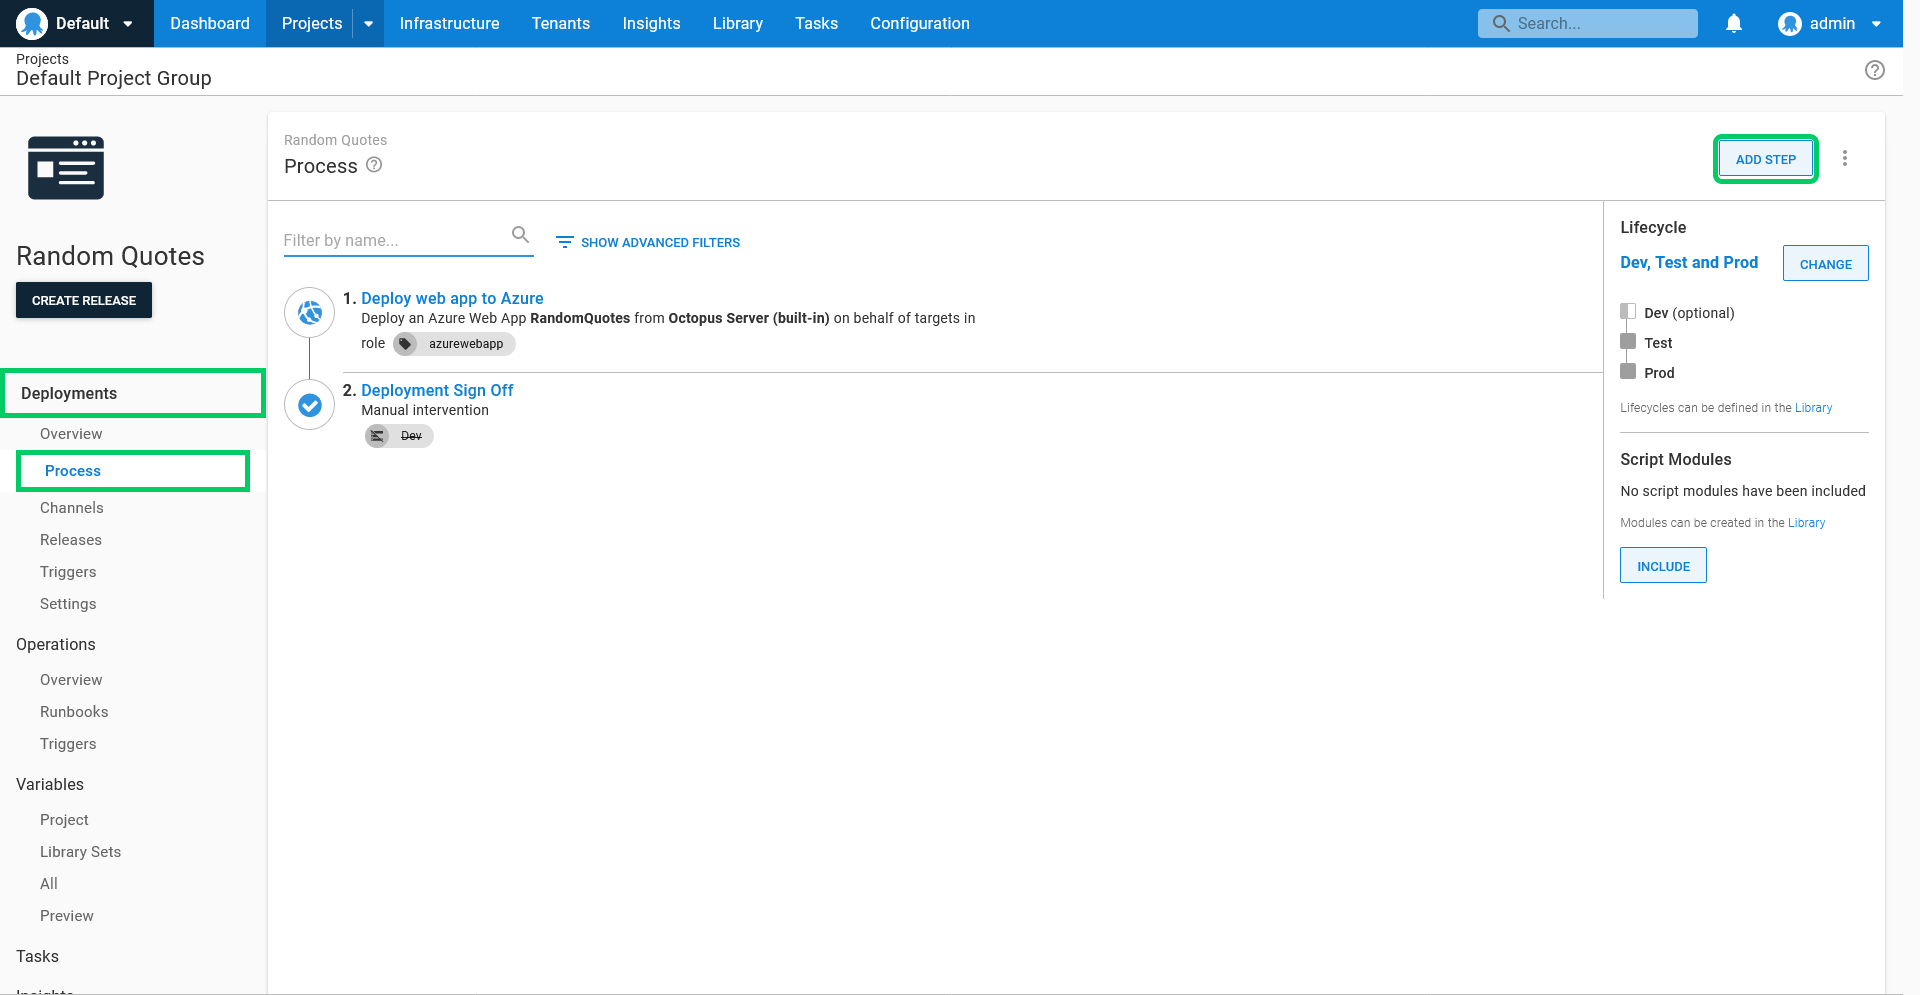Screen dimensions: 1920x995
Task: Open the process overflow three-dot menu
Action: [1845, 158]
